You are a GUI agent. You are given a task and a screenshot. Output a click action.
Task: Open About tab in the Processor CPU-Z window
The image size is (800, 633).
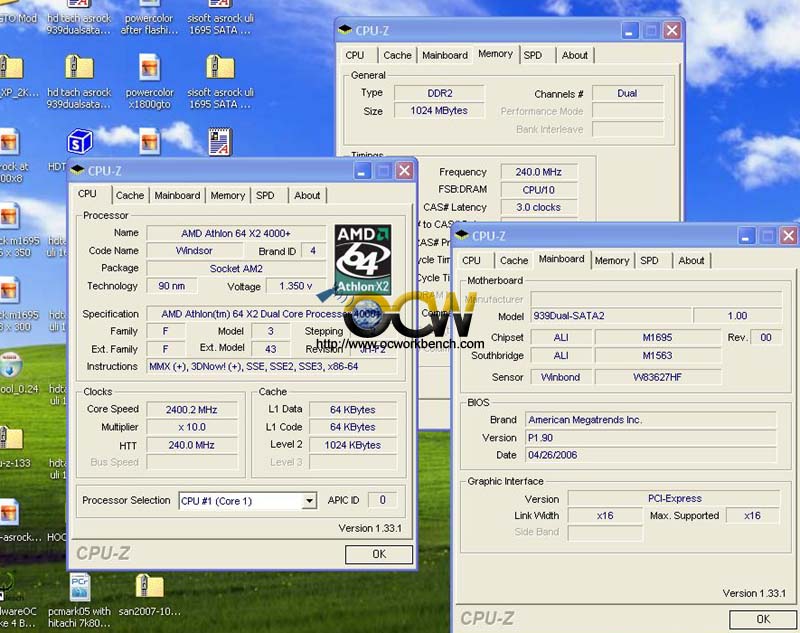[x=307, y=195]
